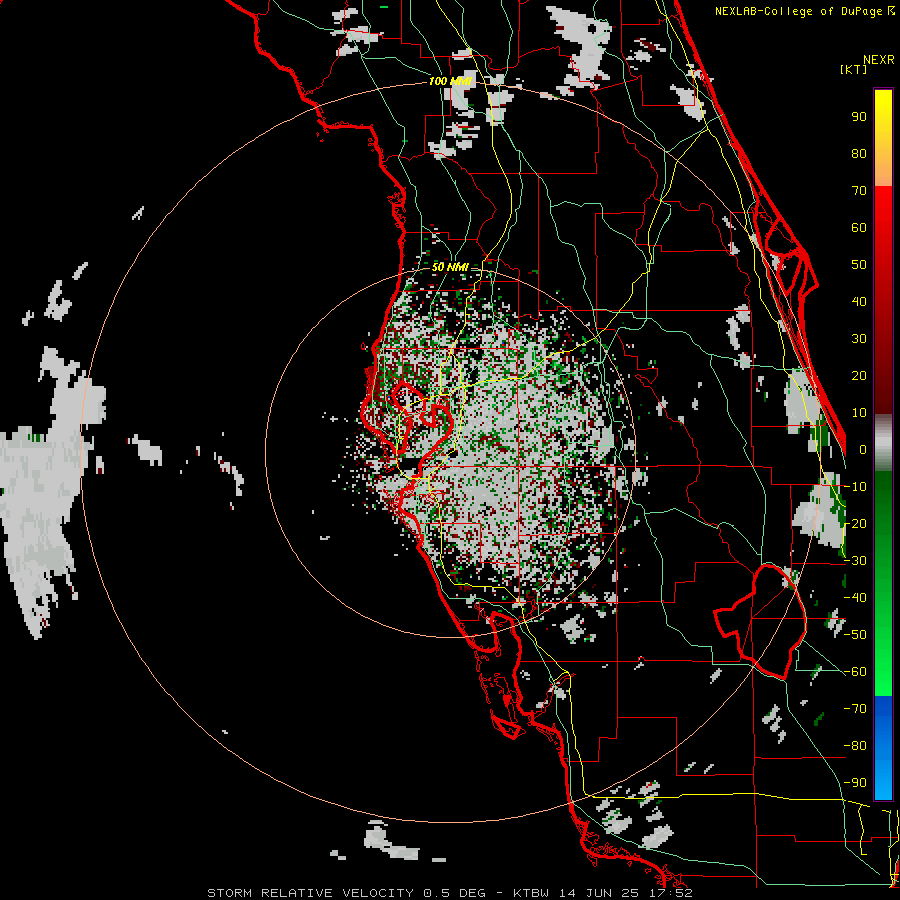Click the -90 value on velocity scale
900x900 pixels.
pyautogui.click(x=855, y=783)
